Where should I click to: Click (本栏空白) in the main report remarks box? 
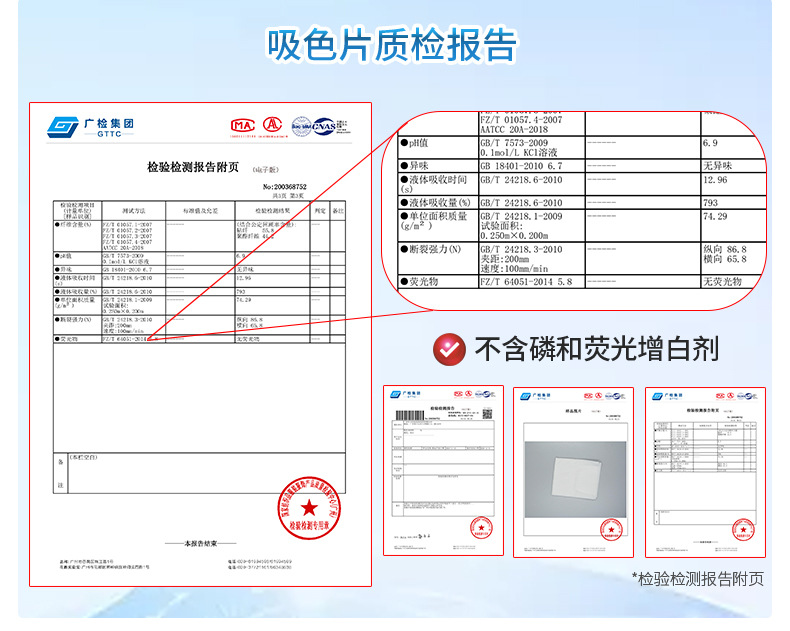pyautogui.click(x=83, y=457)
